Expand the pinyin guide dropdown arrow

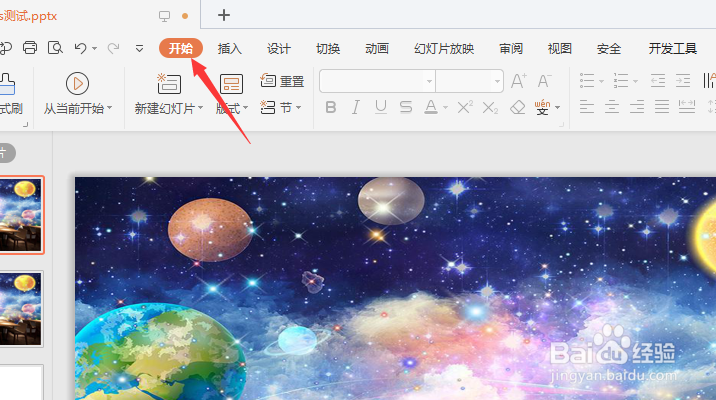[558, 108]
